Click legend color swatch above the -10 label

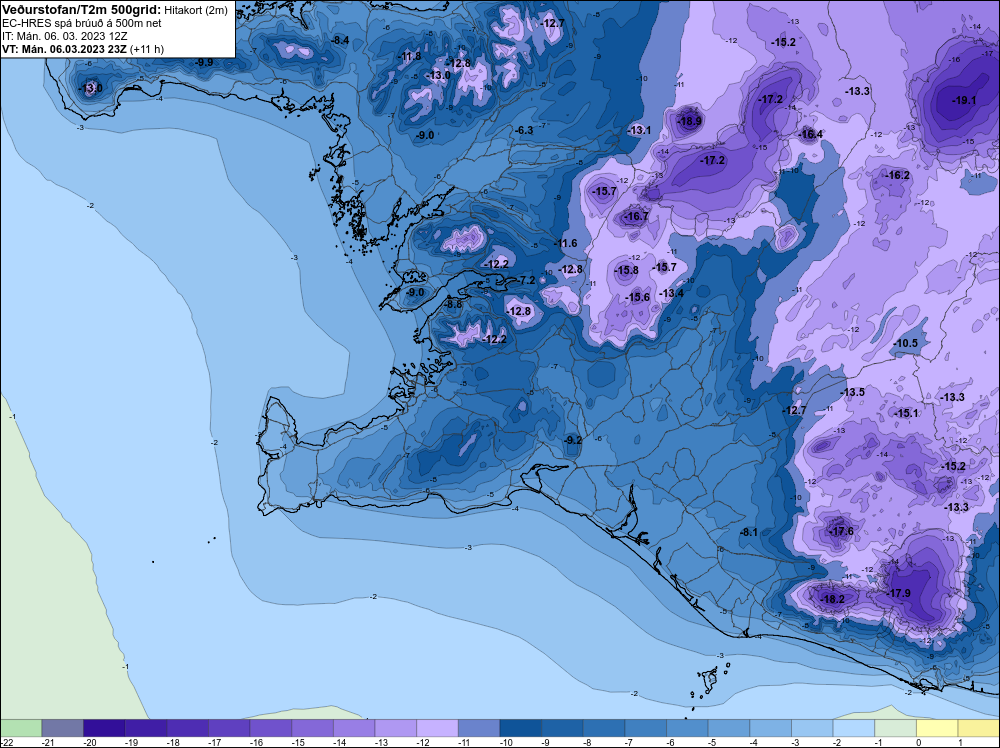[520, 728]
